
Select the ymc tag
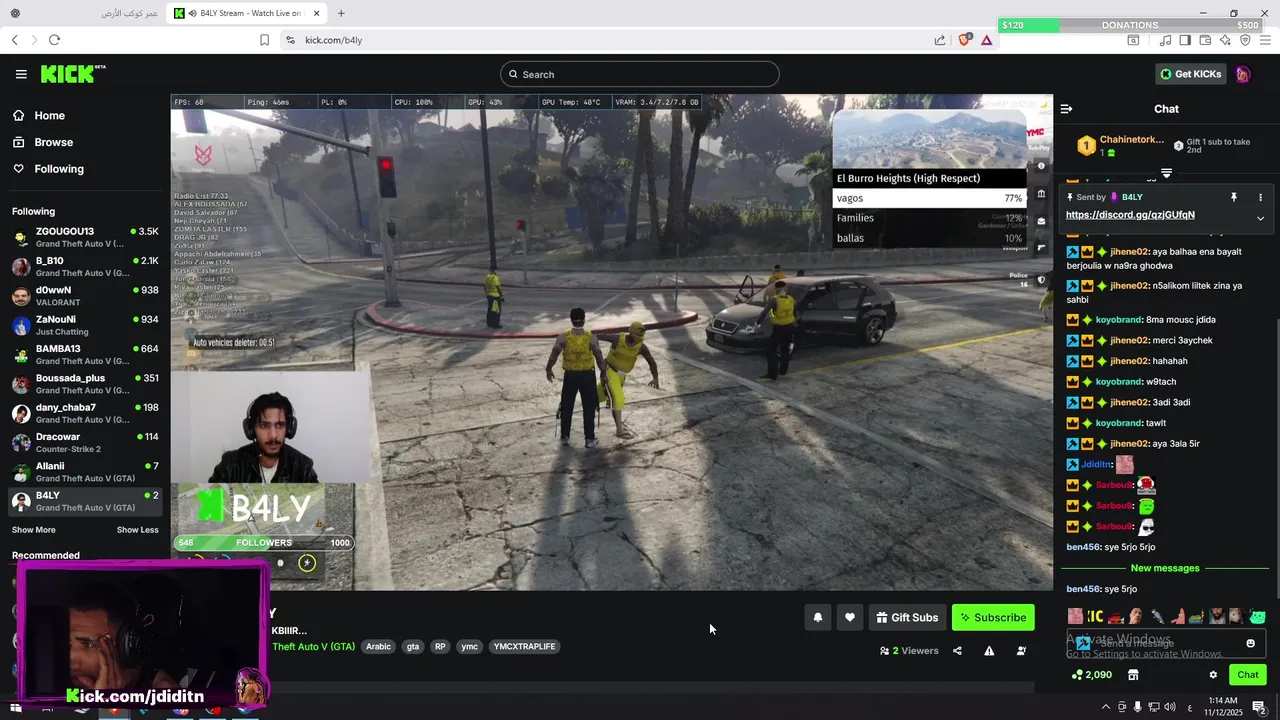pyautogui.click(x=469, y=647)
